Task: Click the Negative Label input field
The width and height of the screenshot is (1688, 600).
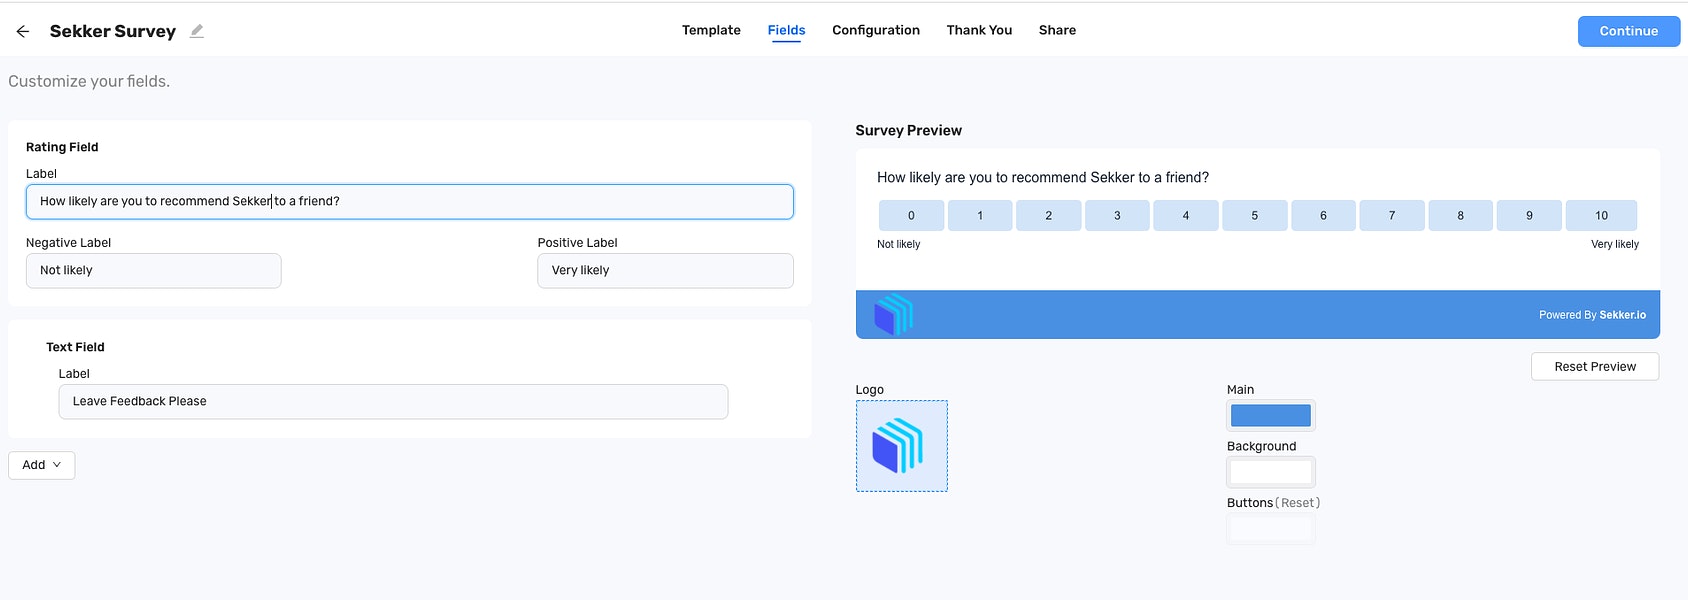Action: coord(154,271)
